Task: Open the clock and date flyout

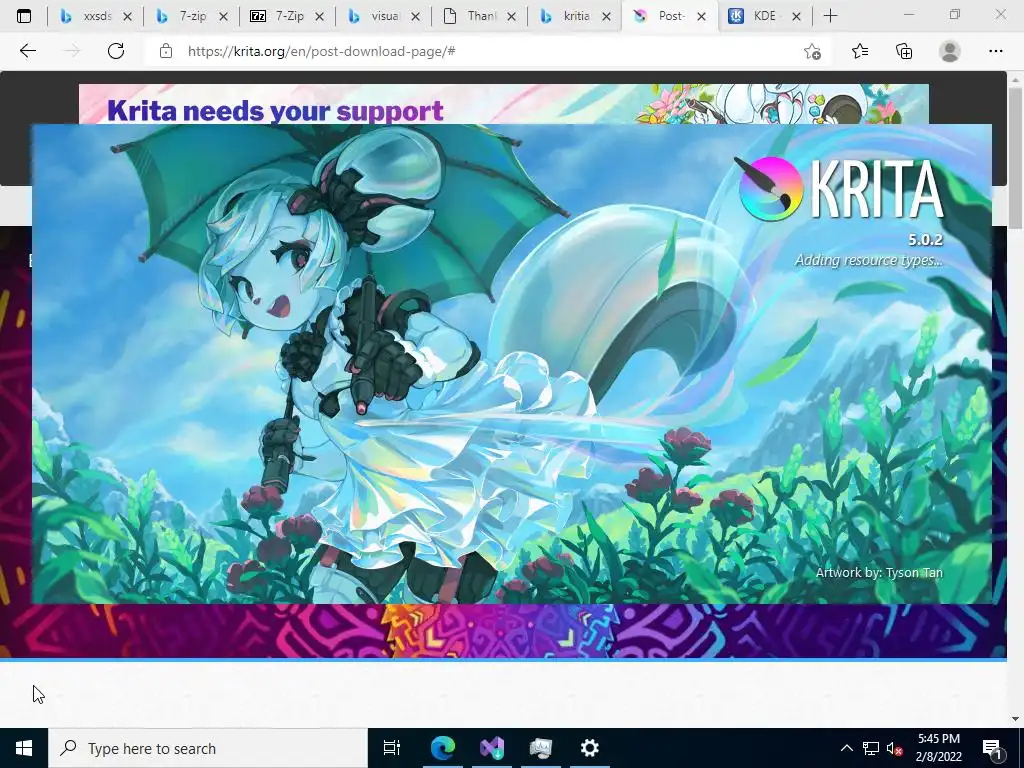Action: pos(938,748)
